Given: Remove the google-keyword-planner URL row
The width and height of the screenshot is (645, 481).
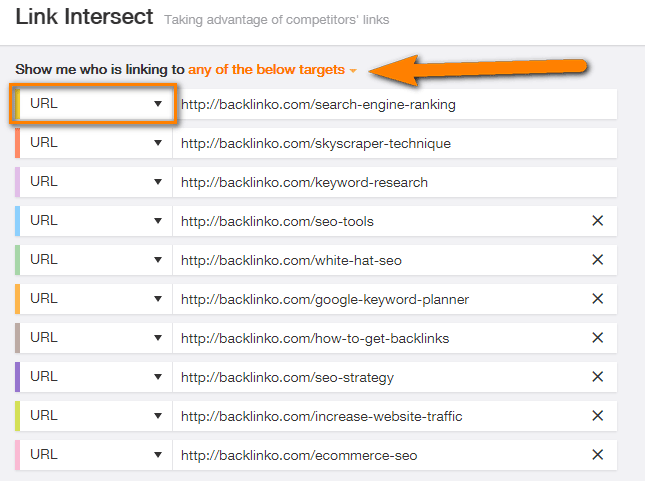Looking at the screenshot, I should click(x=597, y=299).
